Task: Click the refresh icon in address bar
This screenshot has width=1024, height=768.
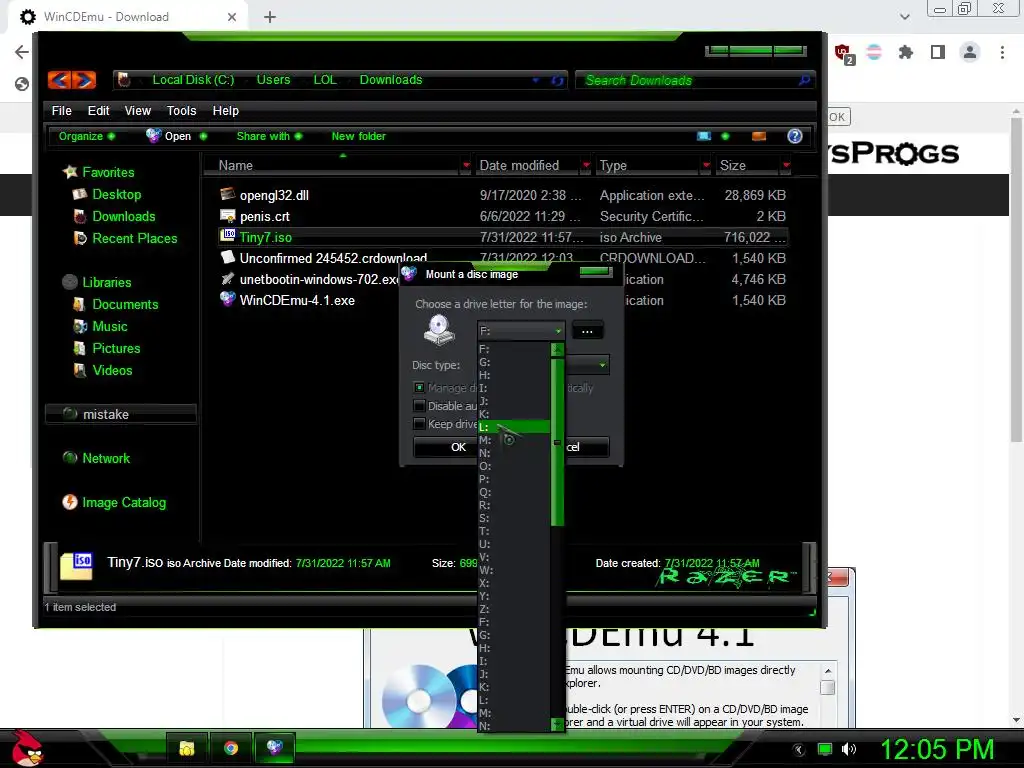Action: 557,80
